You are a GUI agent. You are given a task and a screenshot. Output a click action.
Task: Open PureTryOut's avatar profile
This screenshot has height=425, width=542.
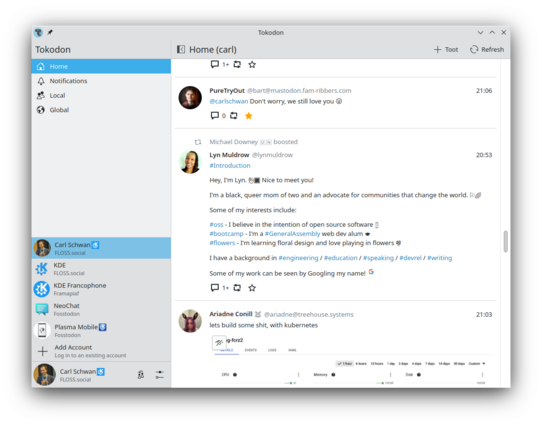190,97
